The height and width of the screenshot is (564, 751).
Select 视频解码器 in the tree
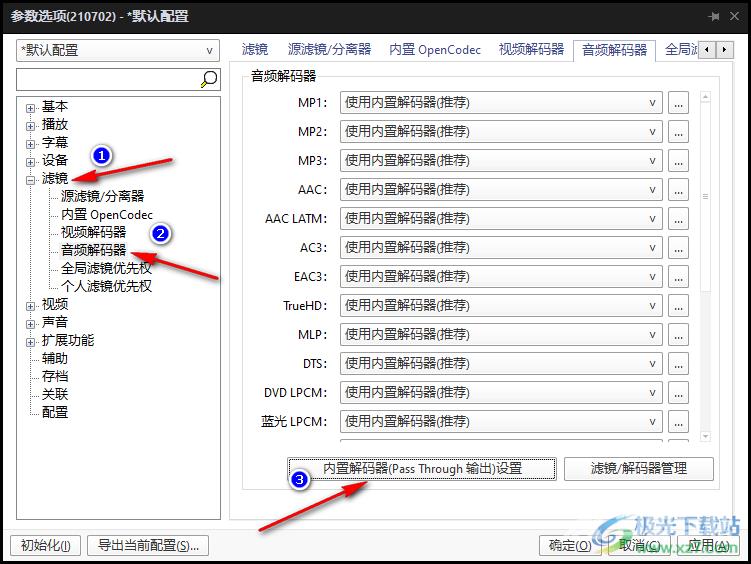click(93, 232)
